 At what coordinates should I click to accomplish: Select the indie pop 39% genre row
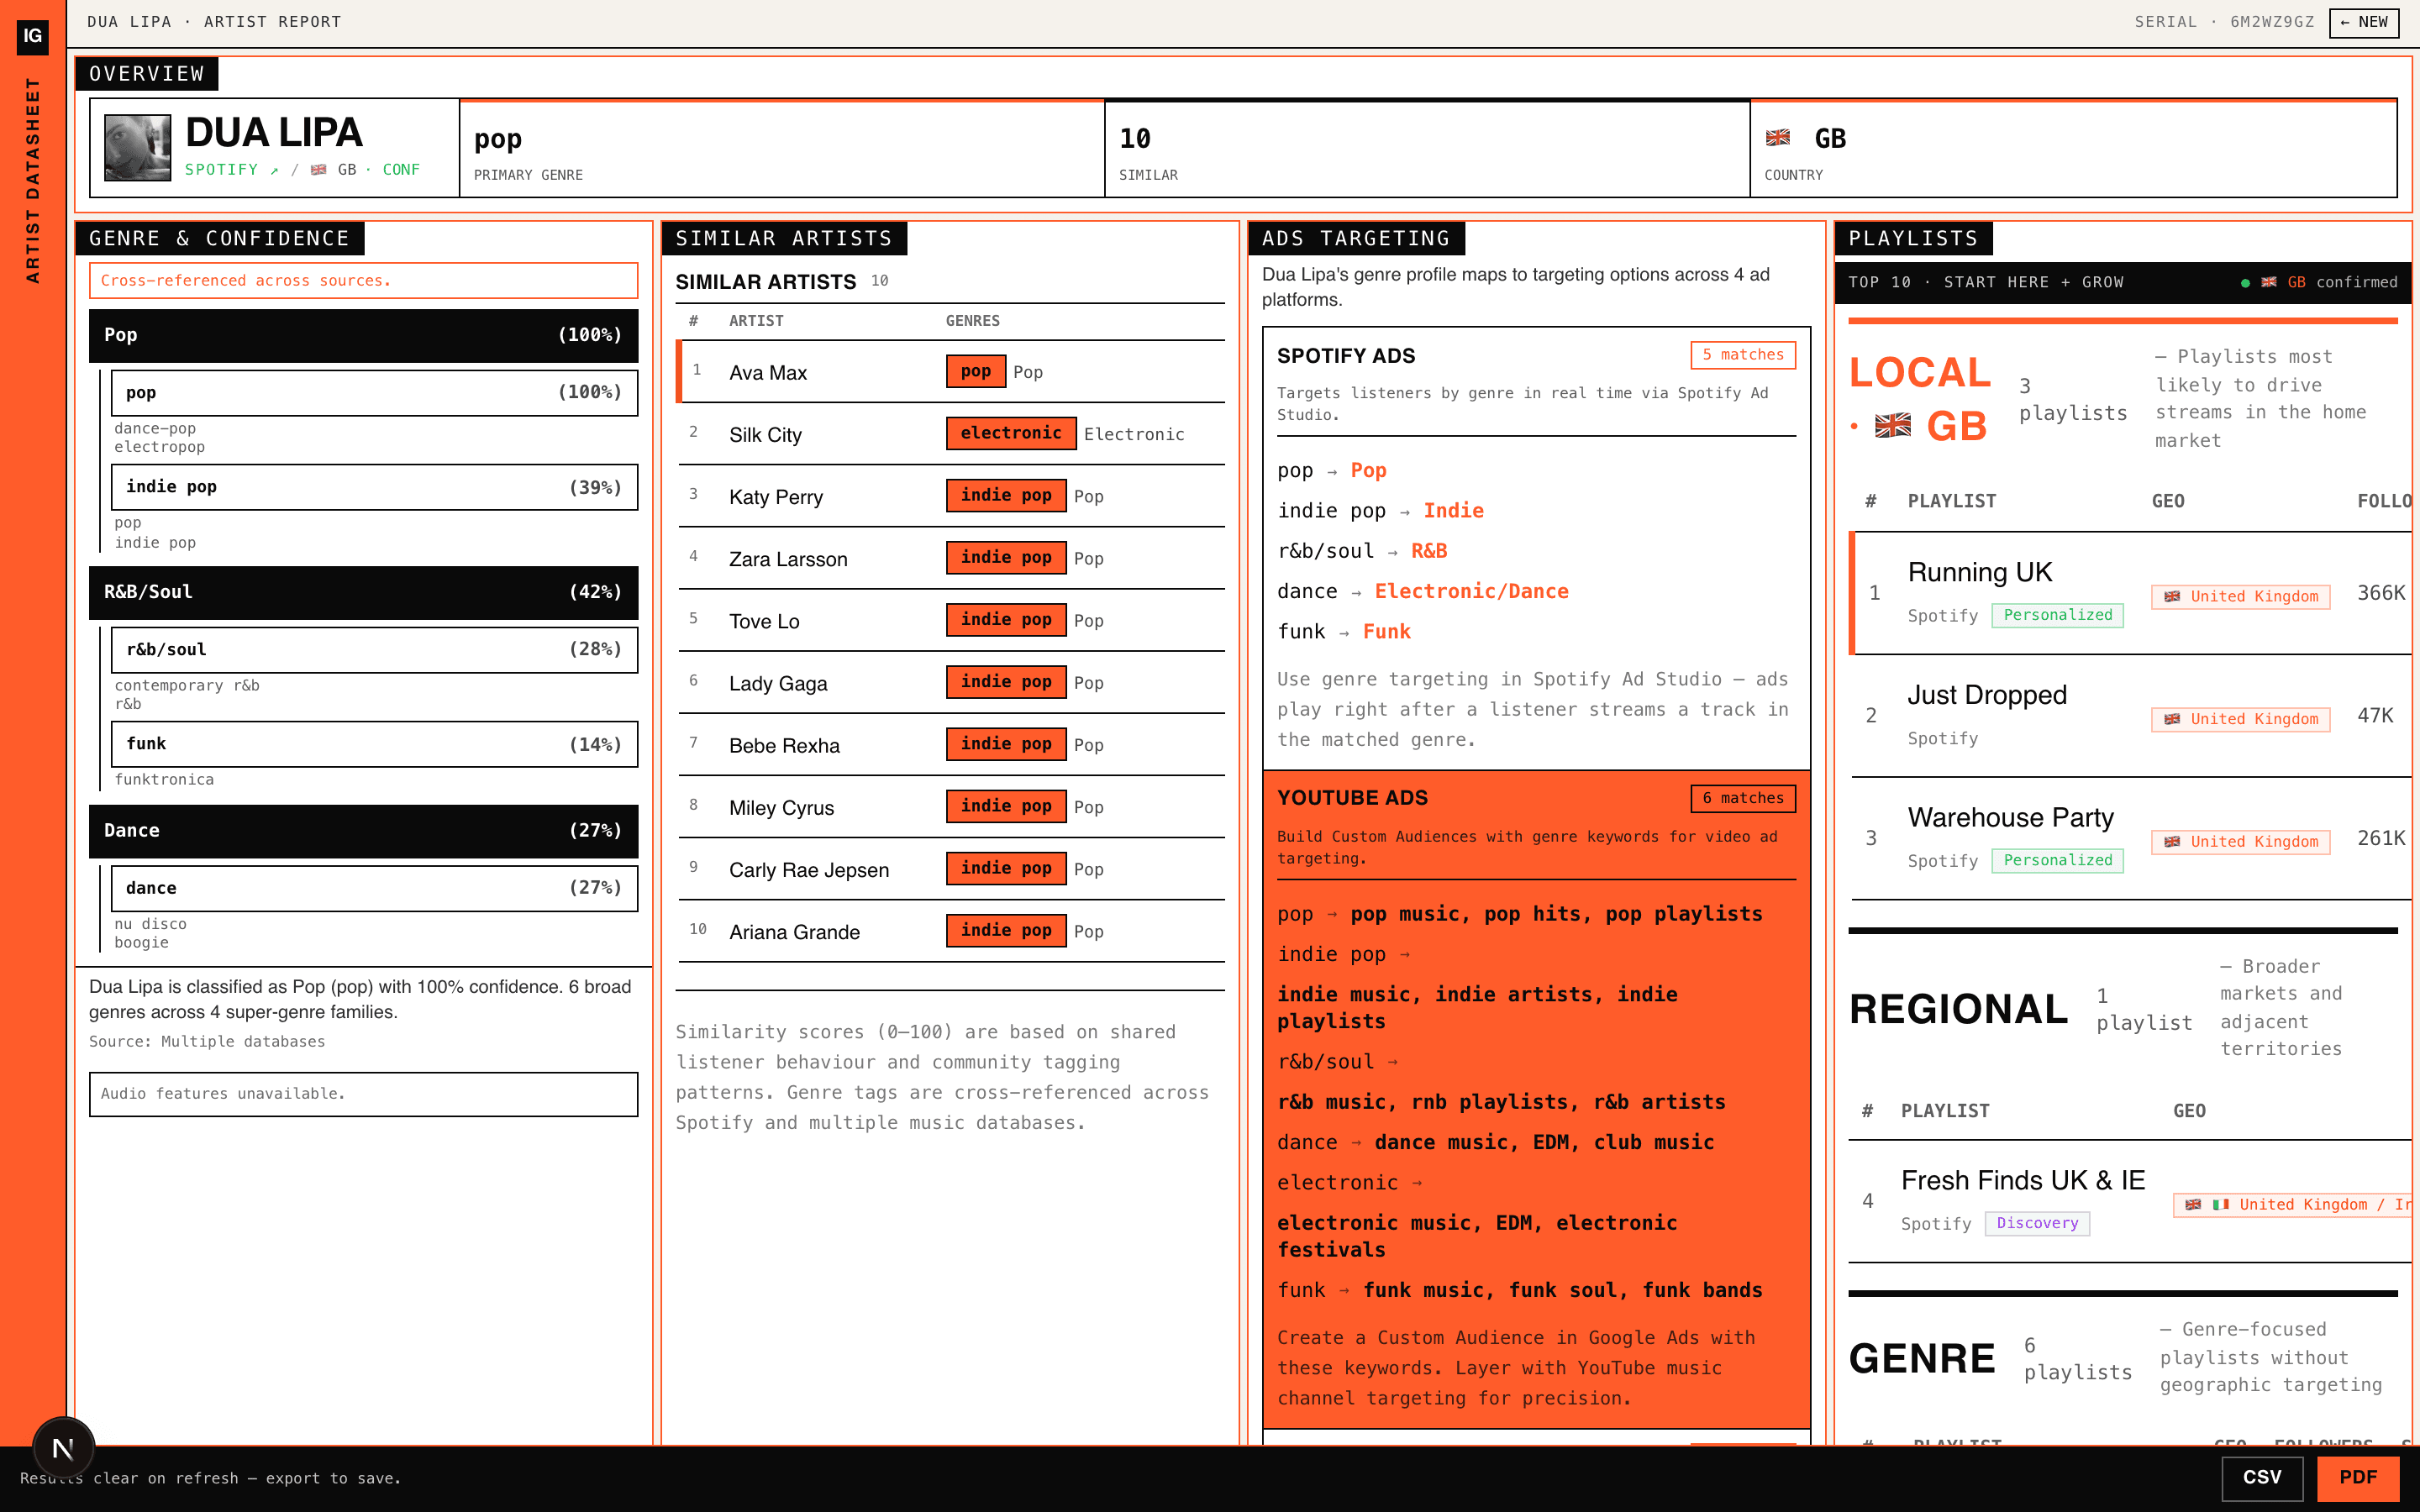[x=374, y=487]
